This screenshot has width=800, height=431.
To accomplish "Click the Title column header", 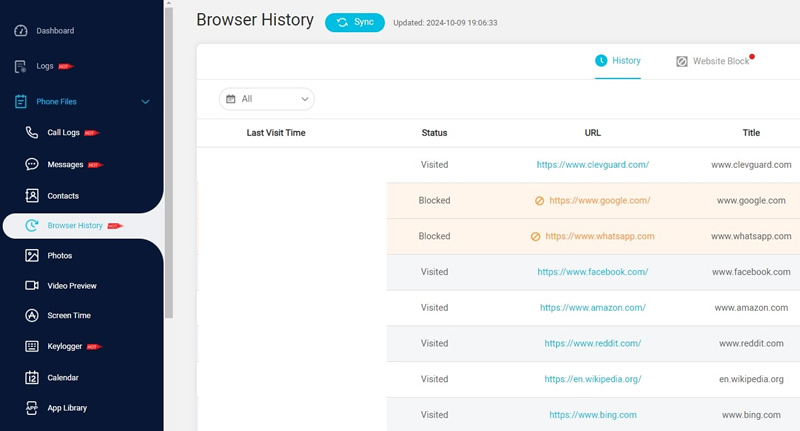I will pos(751,133).
